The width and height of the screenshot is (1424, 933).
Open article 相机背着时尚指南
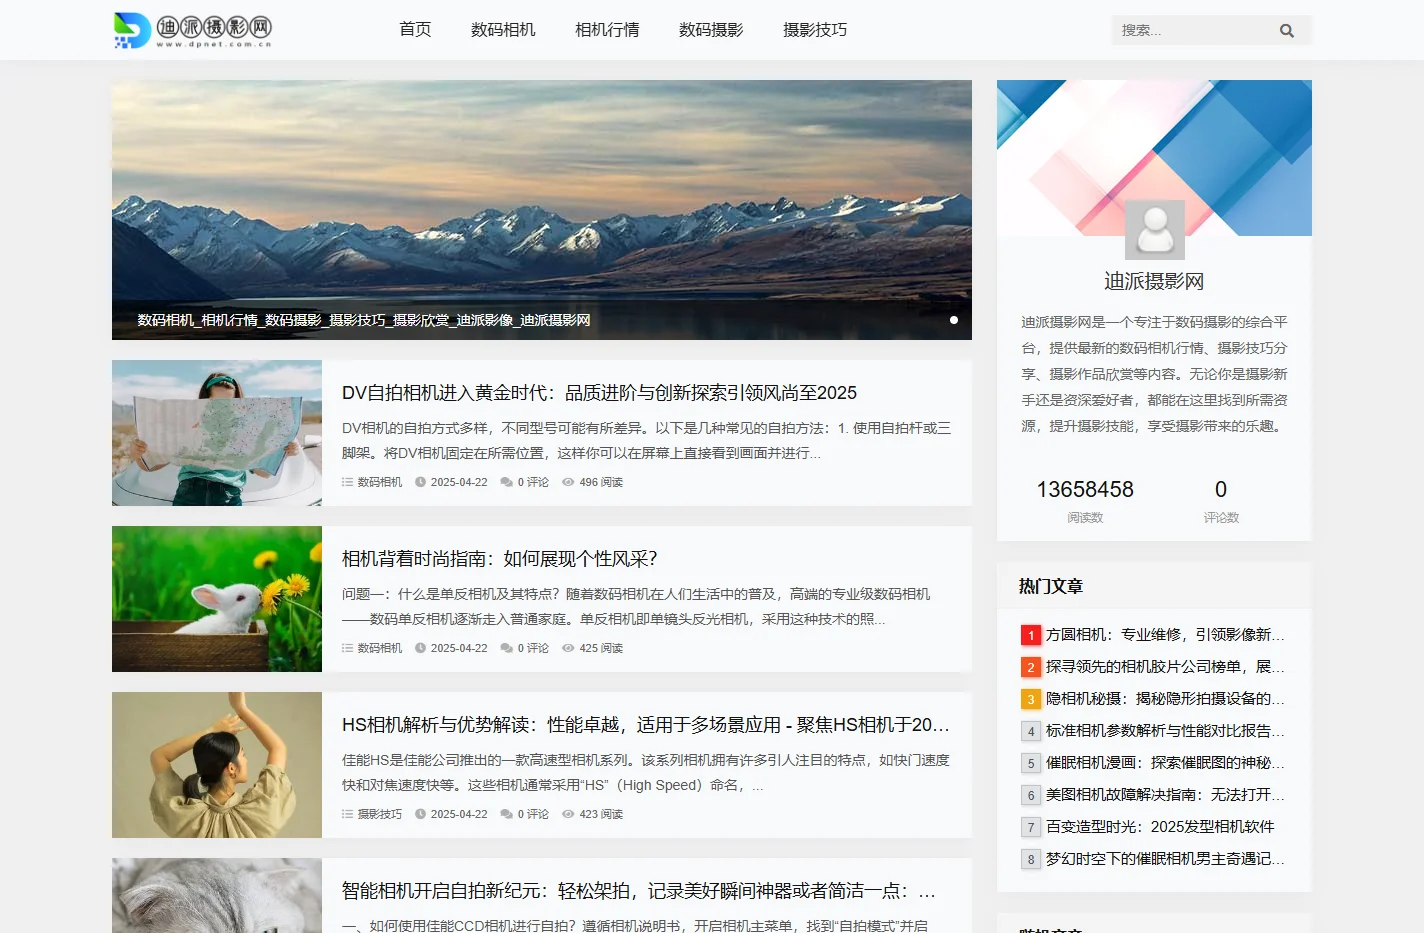tap(500, 559)
